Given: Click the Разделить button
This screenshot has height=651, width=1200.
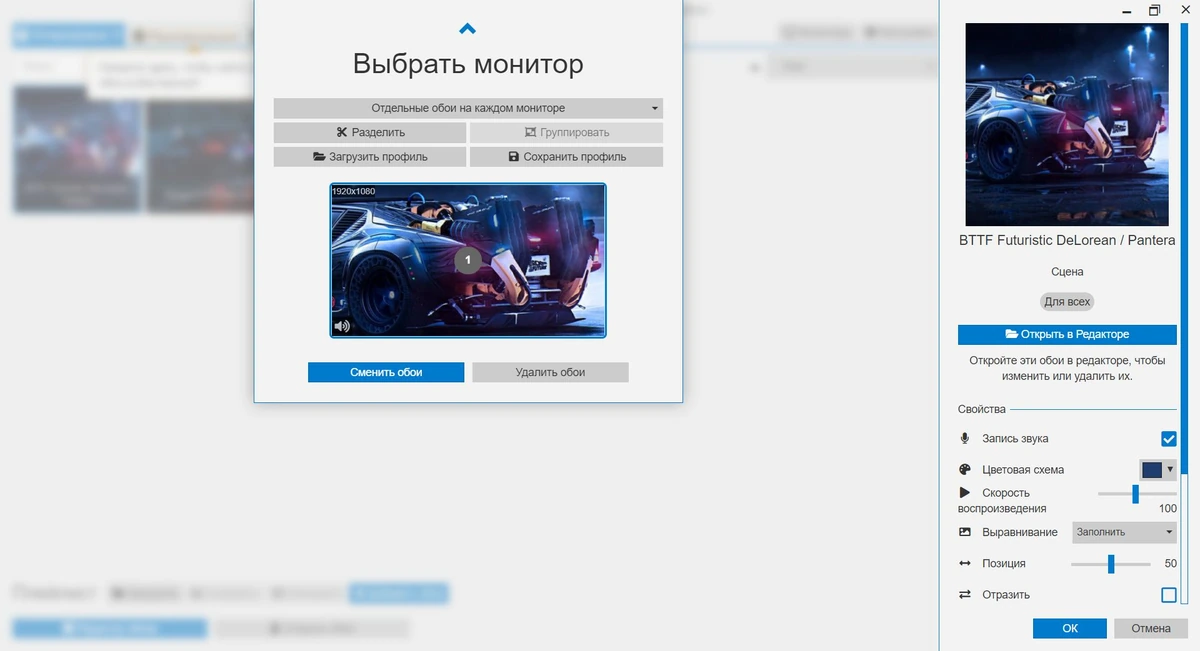Looking at the screenshot, I should [x=370, y=132].
